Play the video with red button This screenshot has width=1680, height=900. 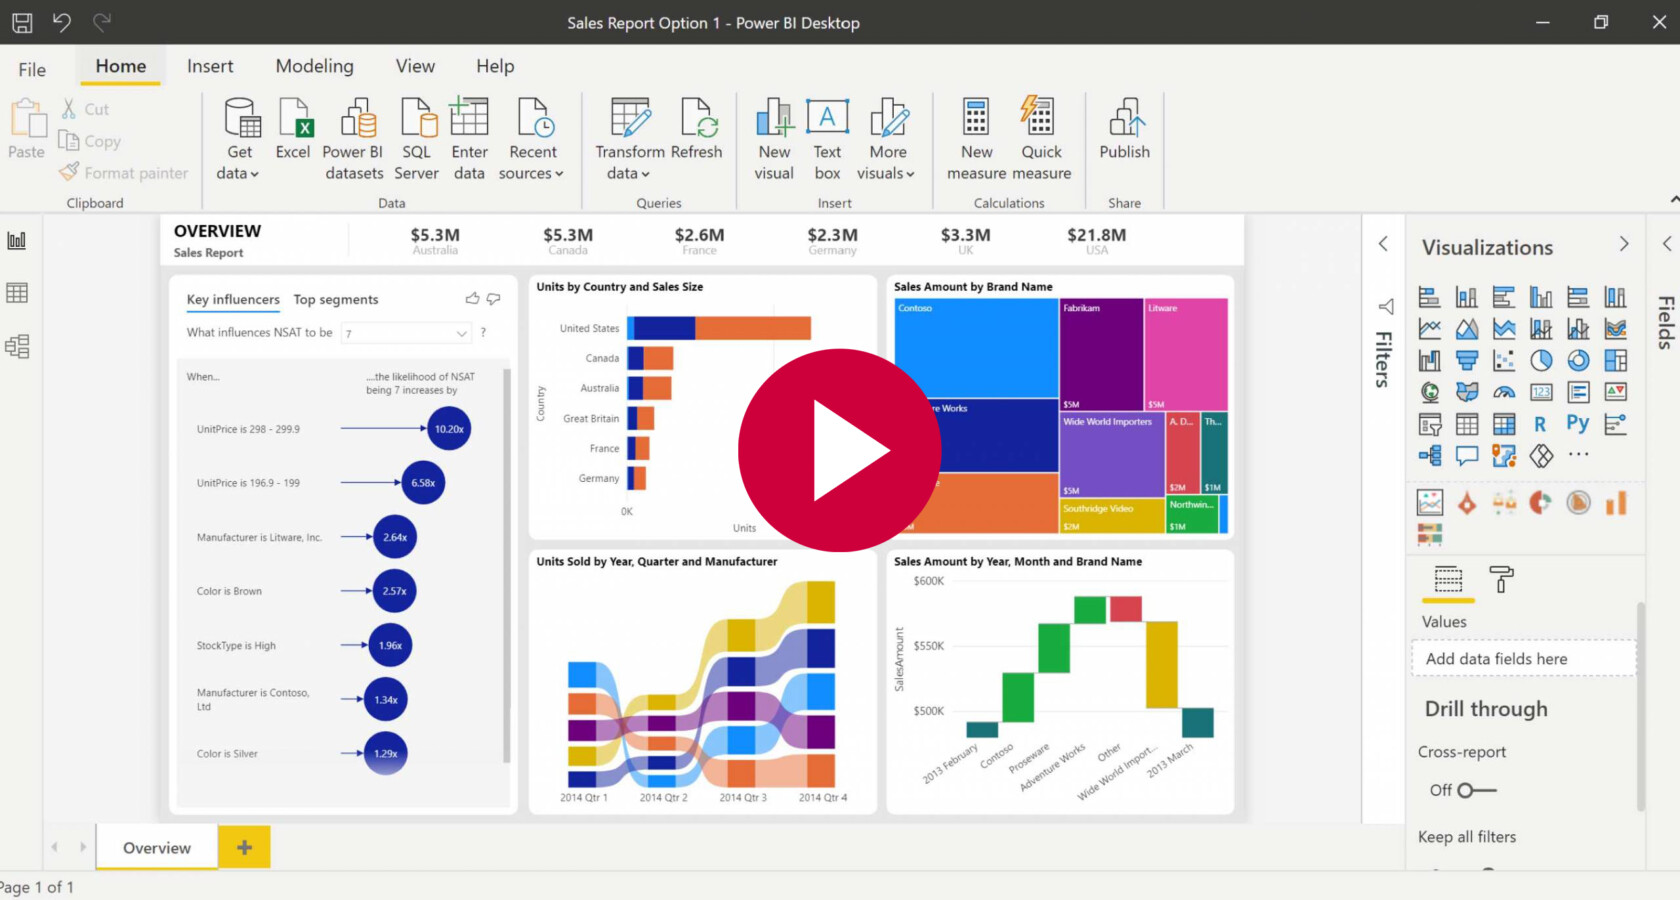(x=839, y=450)
